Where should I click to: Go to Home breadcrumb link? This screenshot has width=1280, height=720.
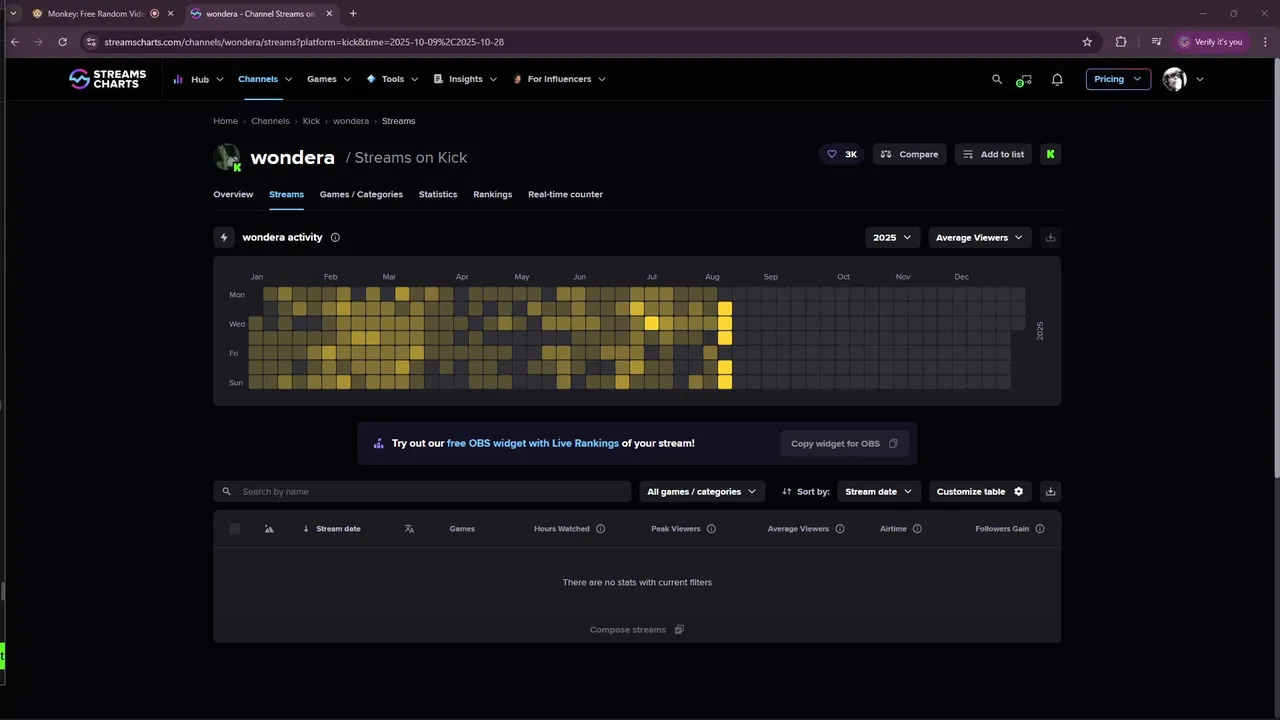pos(225,121)
